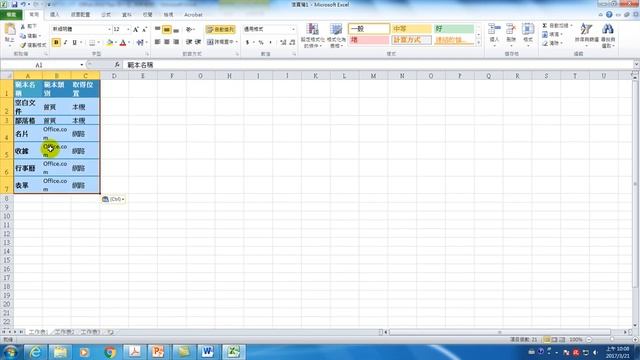The width and height of the screenshot is (640, 360).
Task: Select the second worksheet tab
Action: (x=64, y=332)
